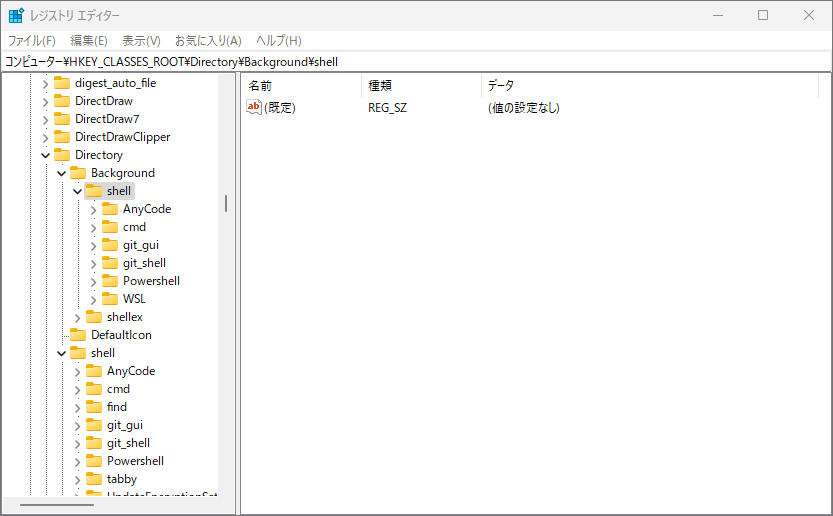Select the digest_auto_file key label
This screenshot has height=516, width=833.
116,83
